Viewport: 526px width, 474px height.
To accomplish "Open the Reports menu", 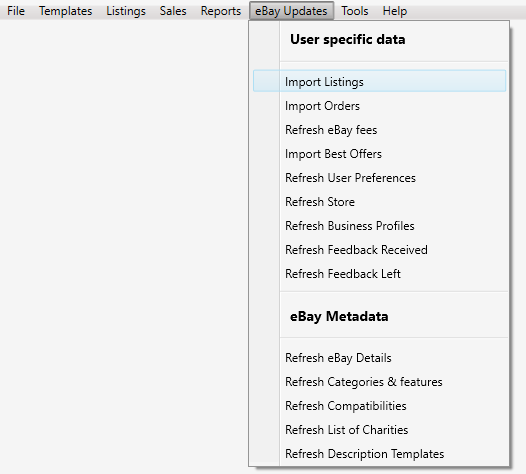I will tap(221, 11).
